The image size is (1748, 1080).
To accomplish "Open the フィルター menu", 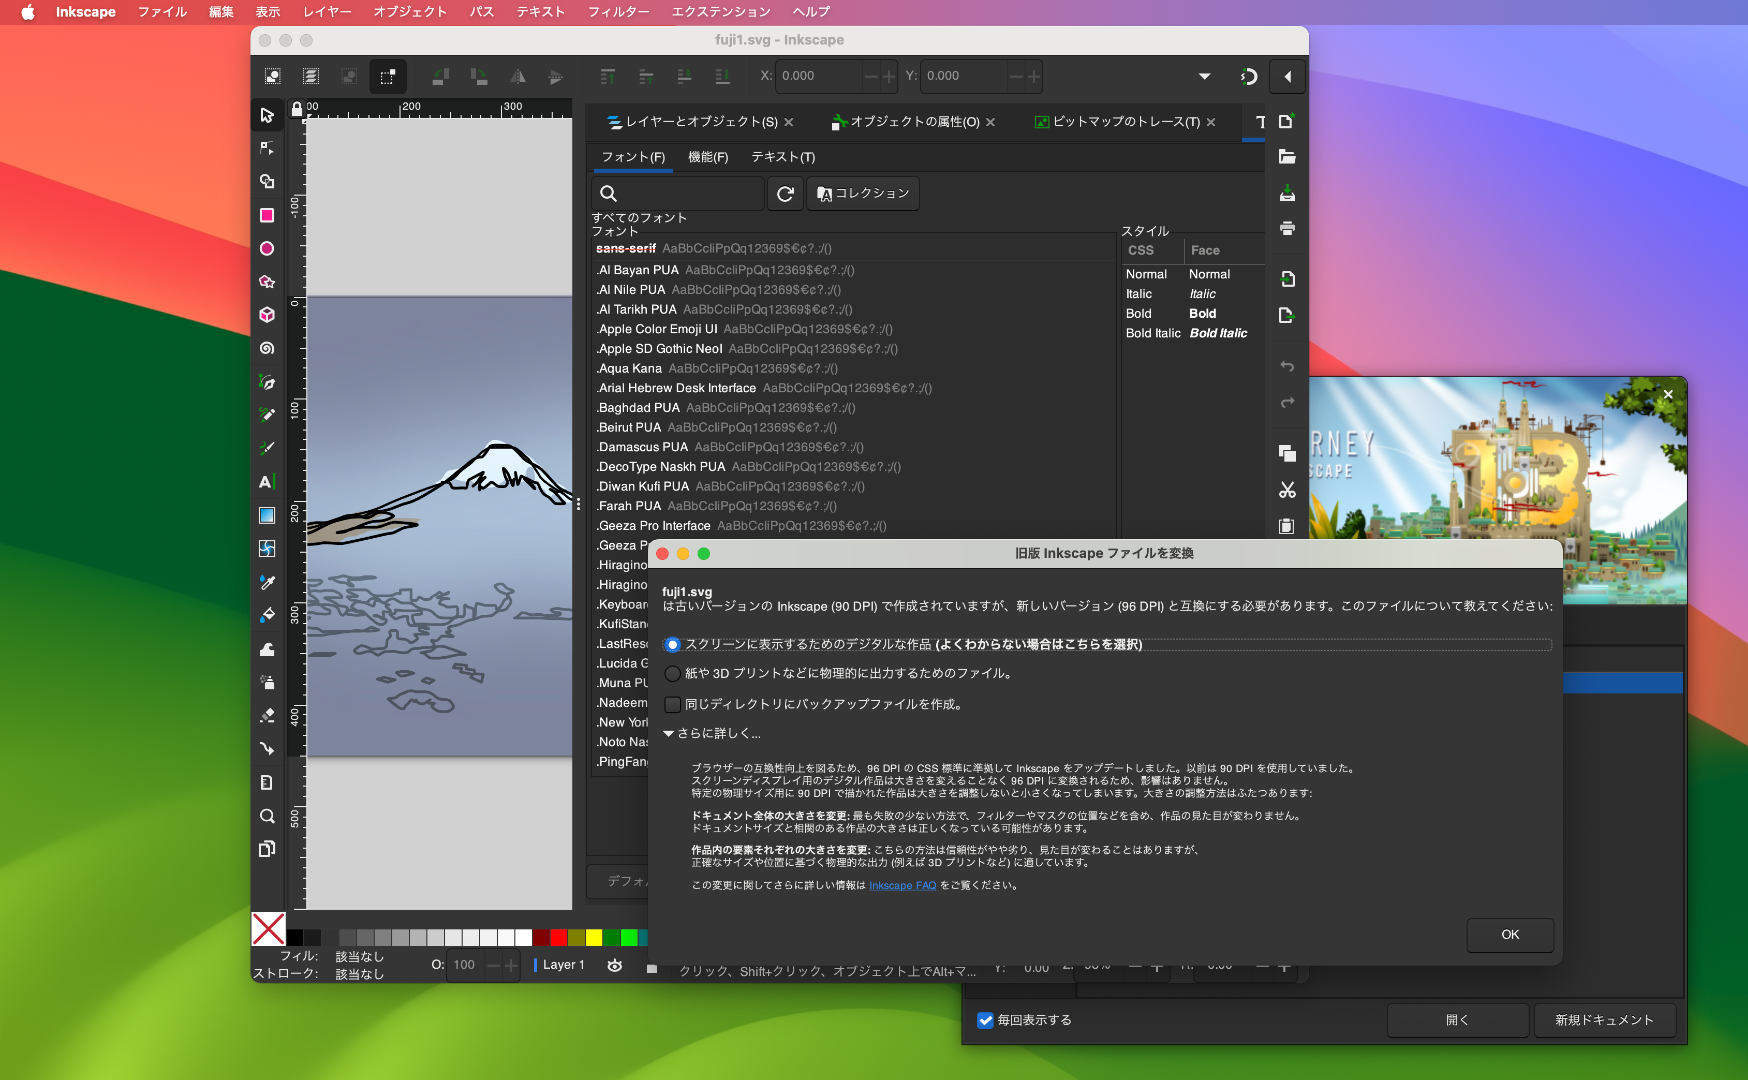I will pos(618,12).
